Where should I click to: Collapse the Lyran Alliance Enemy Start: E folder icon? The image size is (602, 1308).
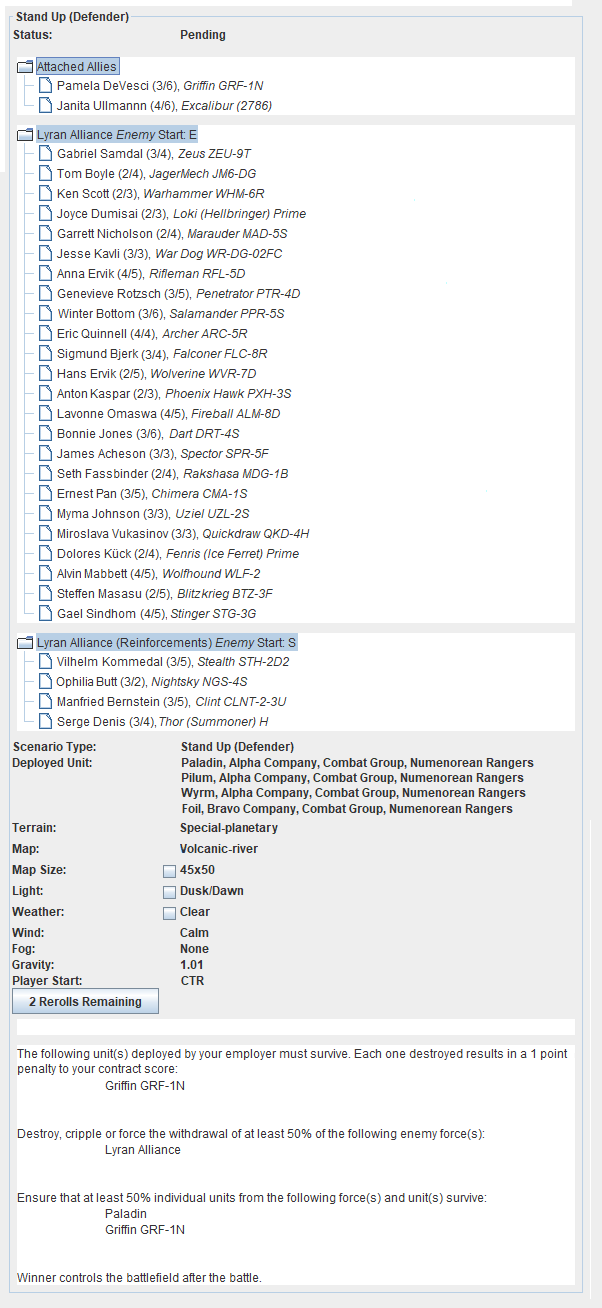point(26,134)
